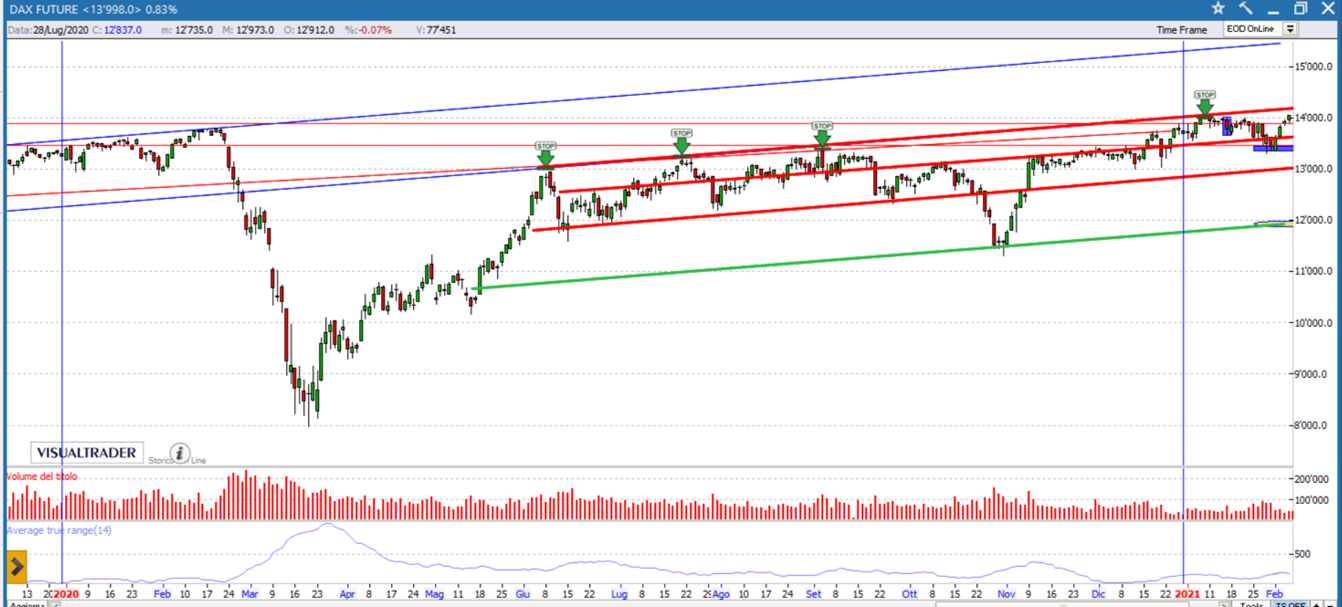
Task: Click the 'Volume del titolo' indicator label
Action: click(x=42, y=477)
